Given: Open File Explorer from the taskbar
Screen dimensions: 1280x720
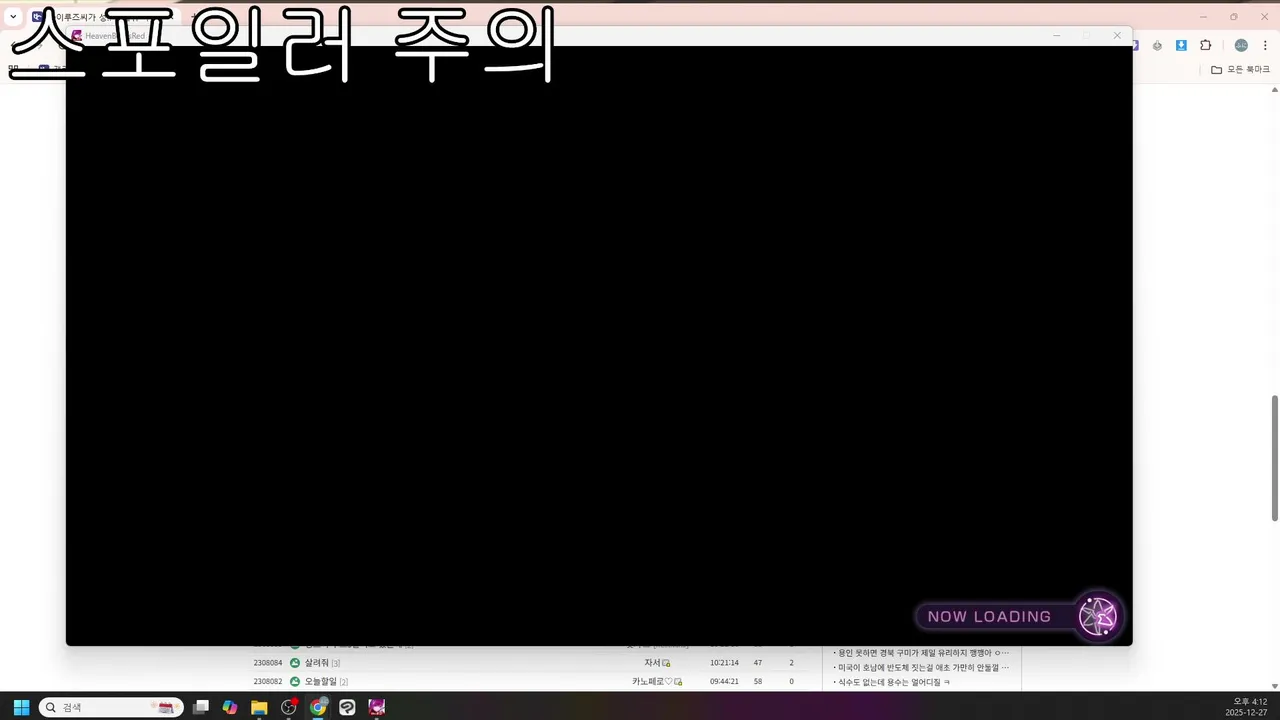Looking at the screenshot, I should click(x=259, y=707).
